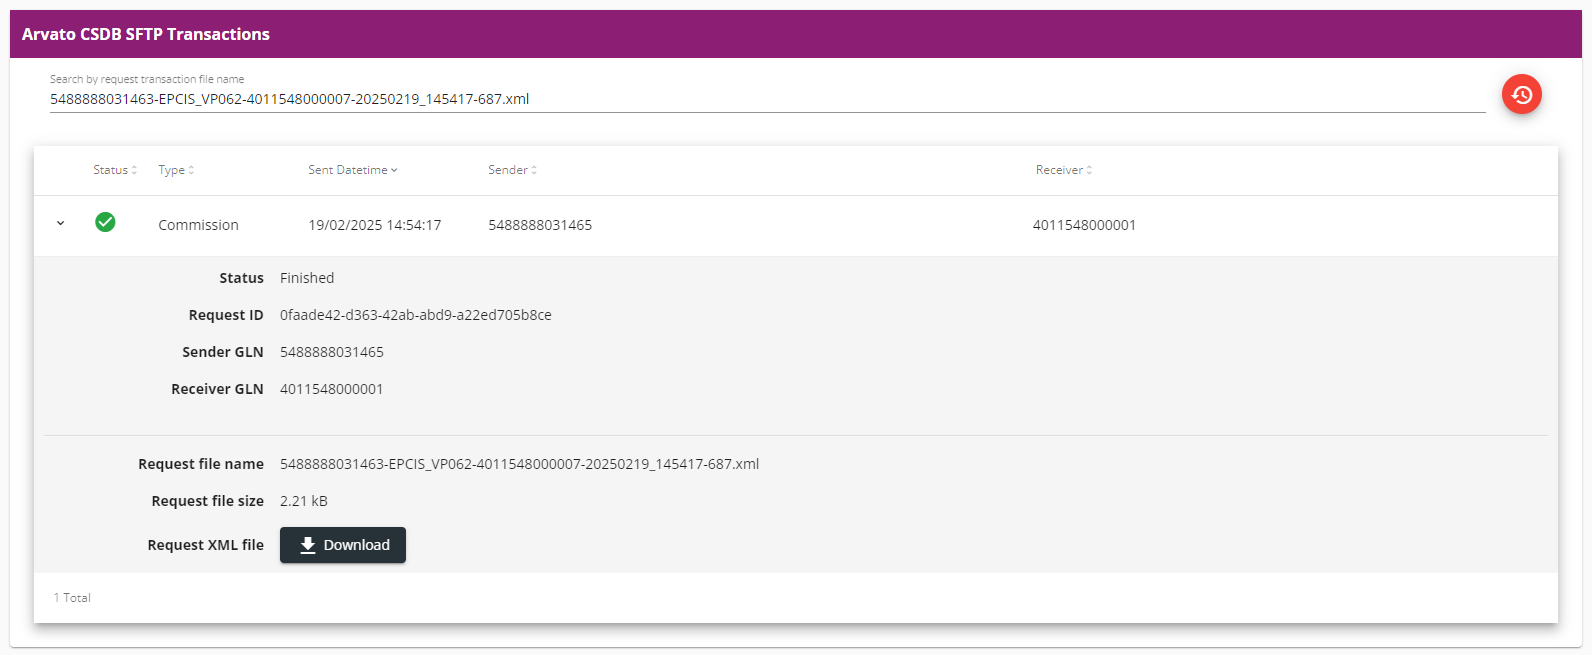
Task: Collapse the Commission transaction row
Action: (x=60, y=223)
